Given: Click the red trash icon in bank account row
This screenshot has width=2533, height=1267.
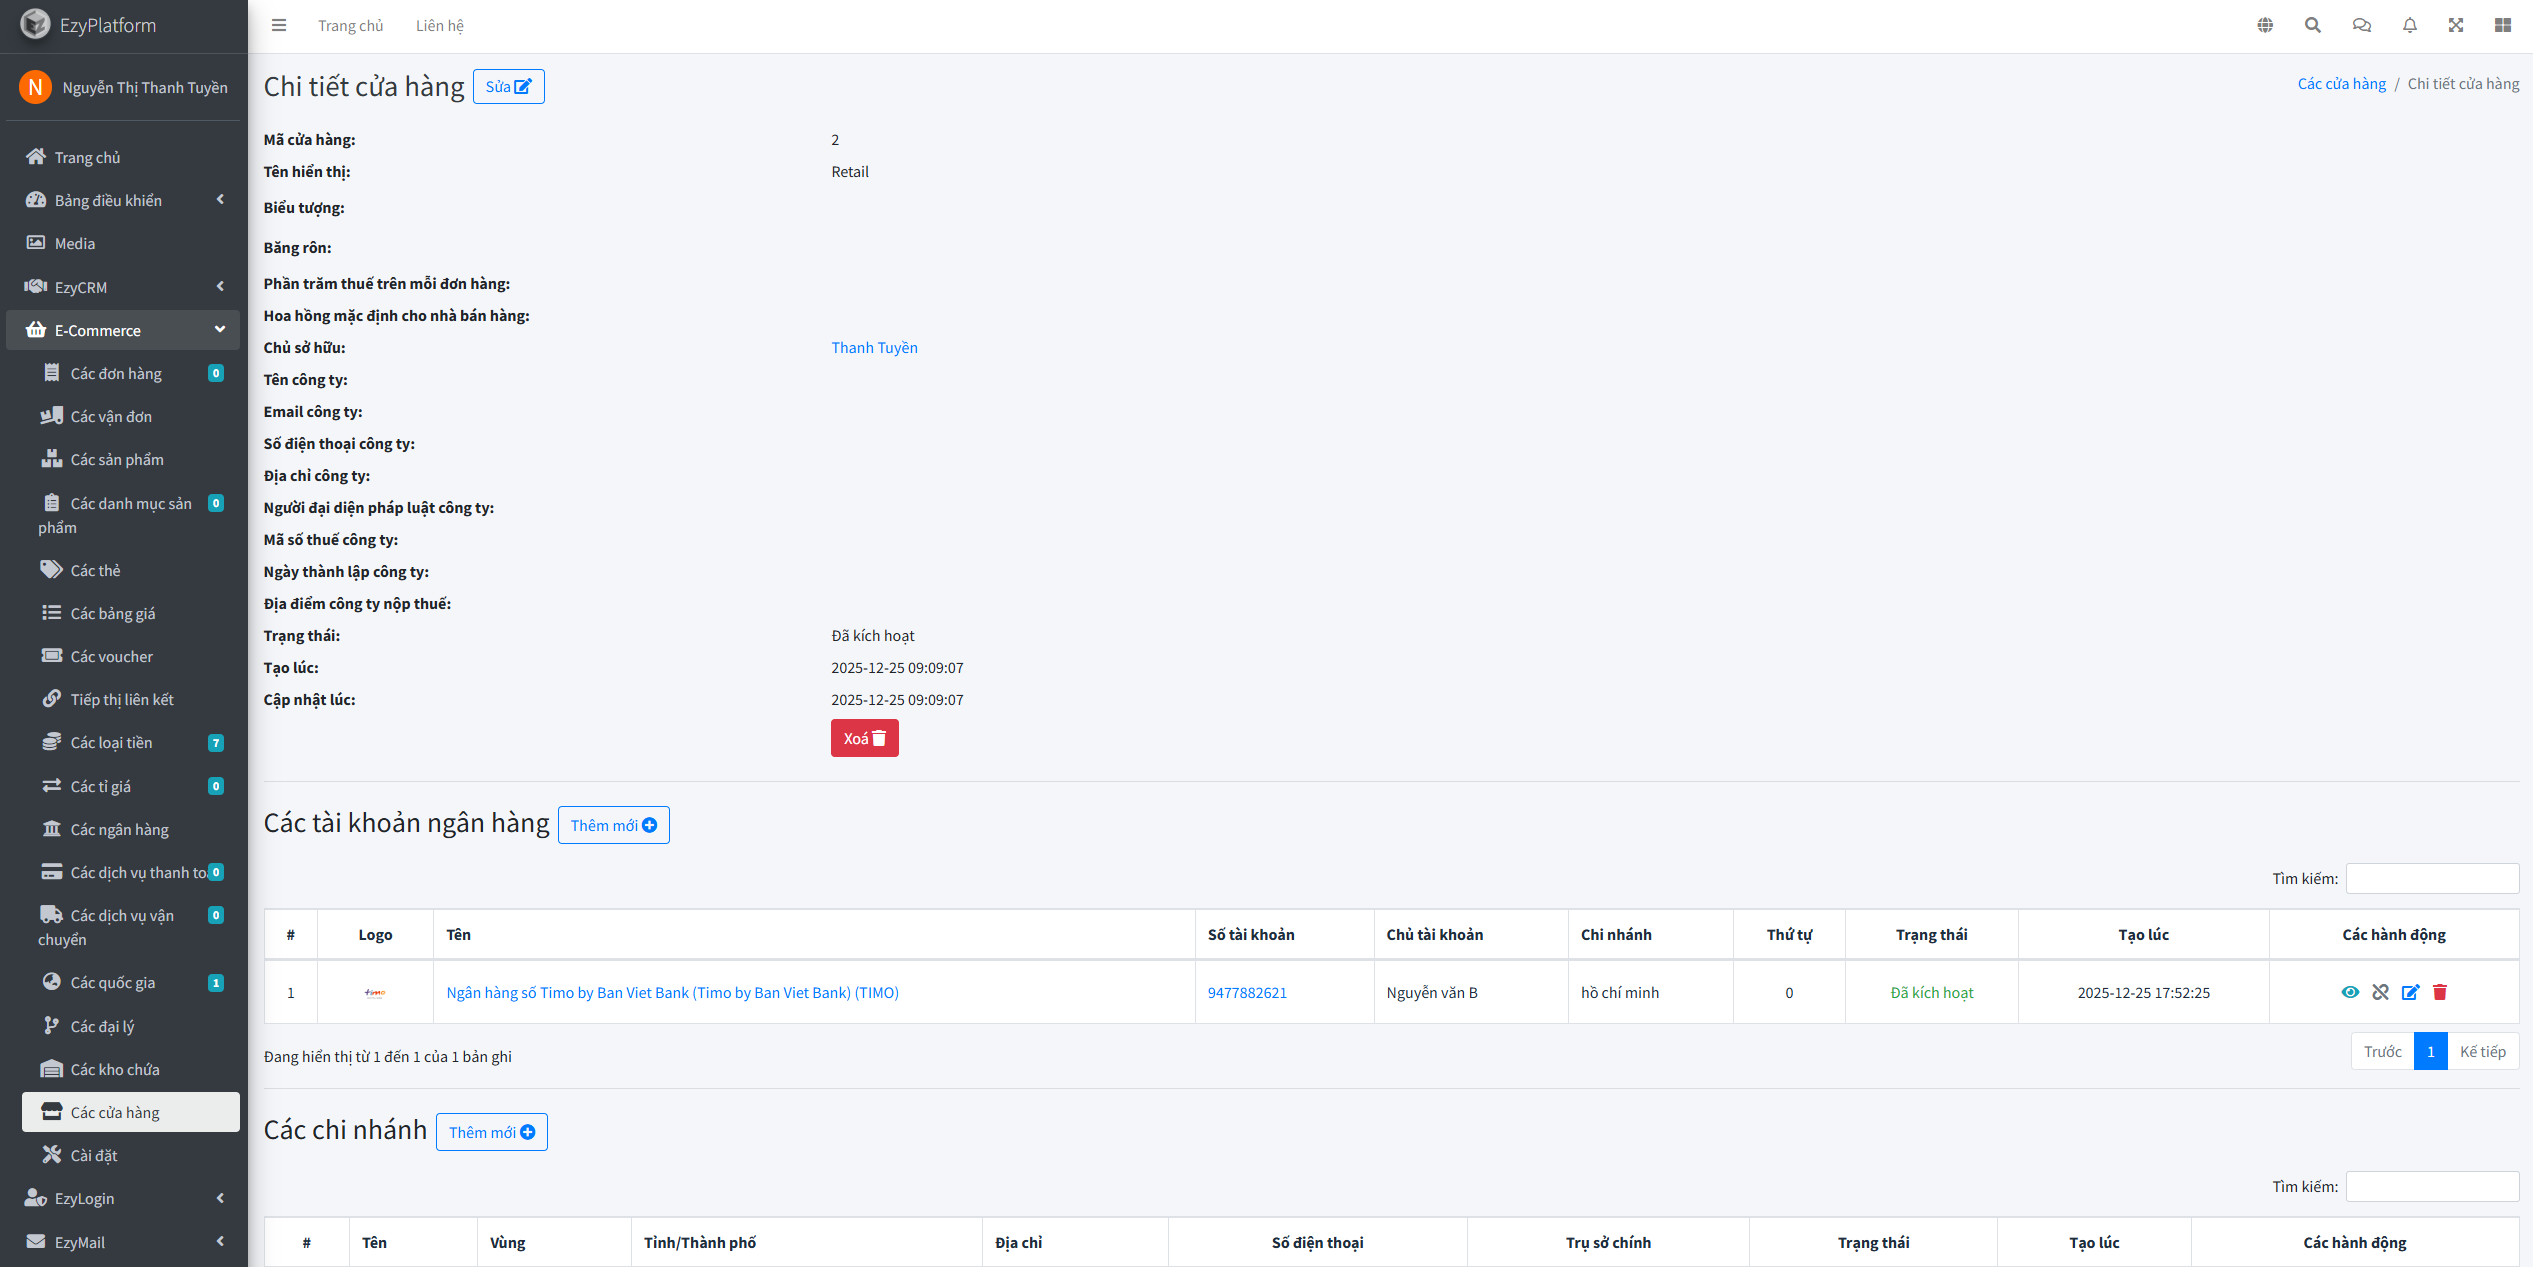Looking at the screenshot, I should pos(2440,992).
